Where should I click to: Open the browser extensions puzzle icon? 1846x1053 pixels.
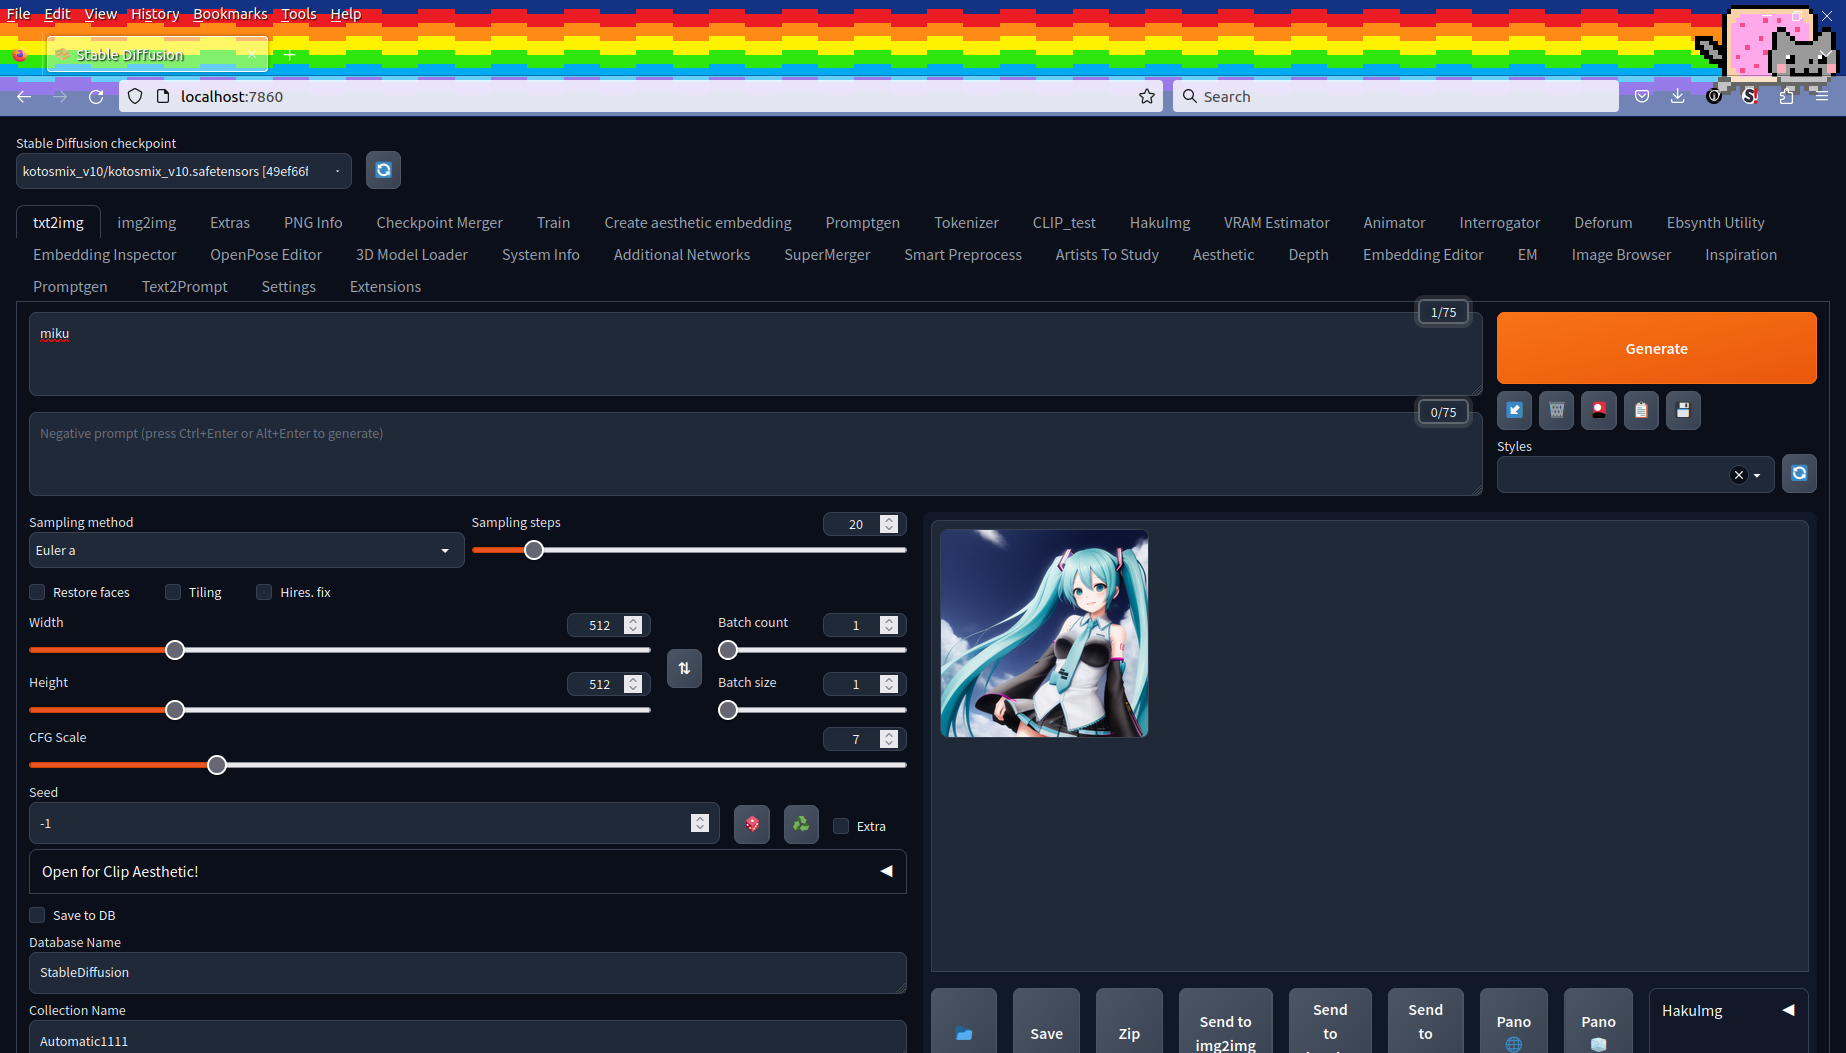point(1786,96)
